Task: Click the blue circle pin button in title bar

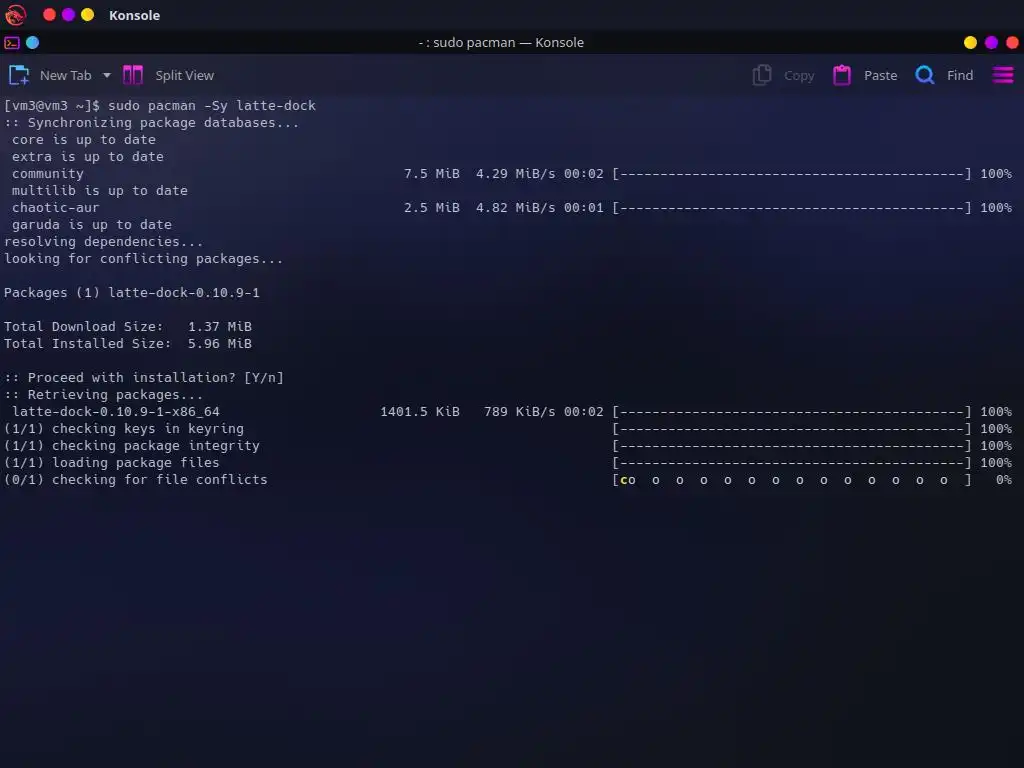Action: tap(32, 42)
